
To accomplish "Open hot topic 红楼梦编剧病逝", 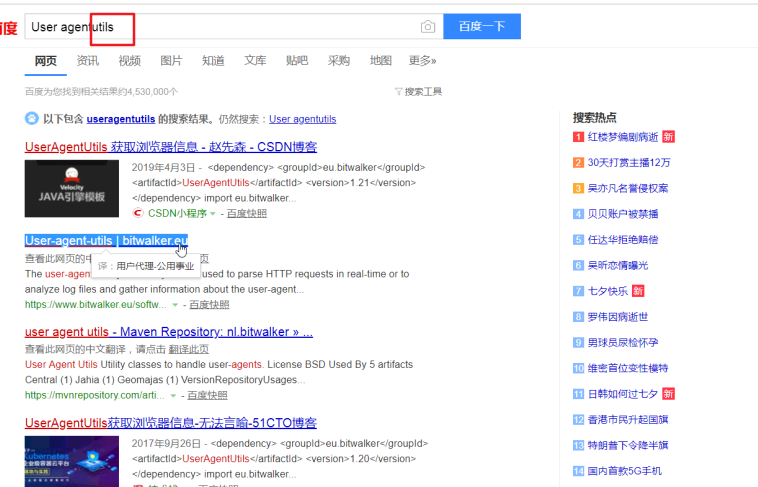I will pos(623,137).
